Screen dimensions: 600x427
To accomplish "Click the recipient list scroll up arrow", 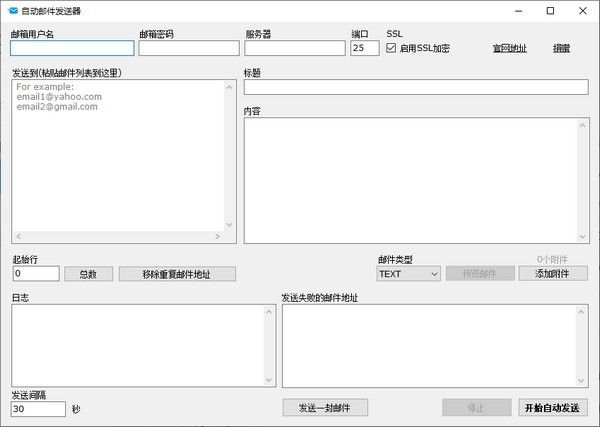I will coord(229,87).
